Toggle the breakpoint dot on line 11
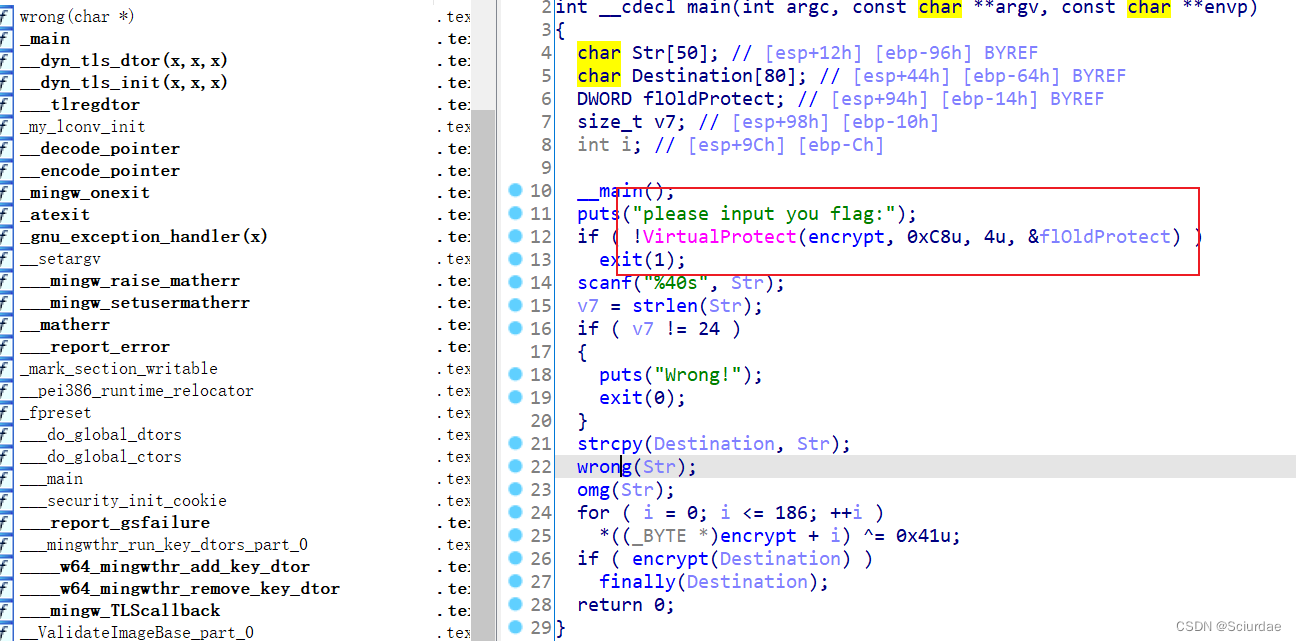This screenshot has height=641, width=1296. [515, 213]
